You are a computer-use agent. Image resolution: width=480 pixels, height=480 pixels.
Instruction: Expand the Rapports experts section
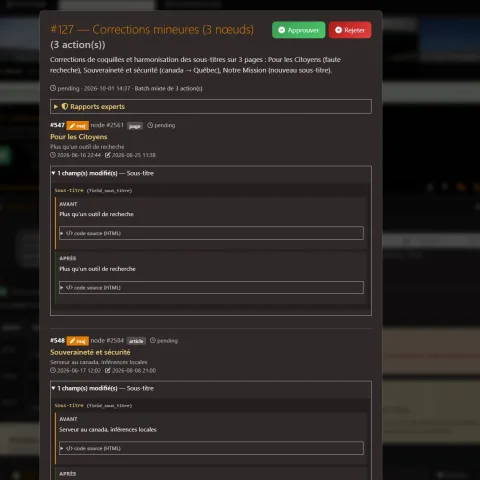[x=211, y=106]
